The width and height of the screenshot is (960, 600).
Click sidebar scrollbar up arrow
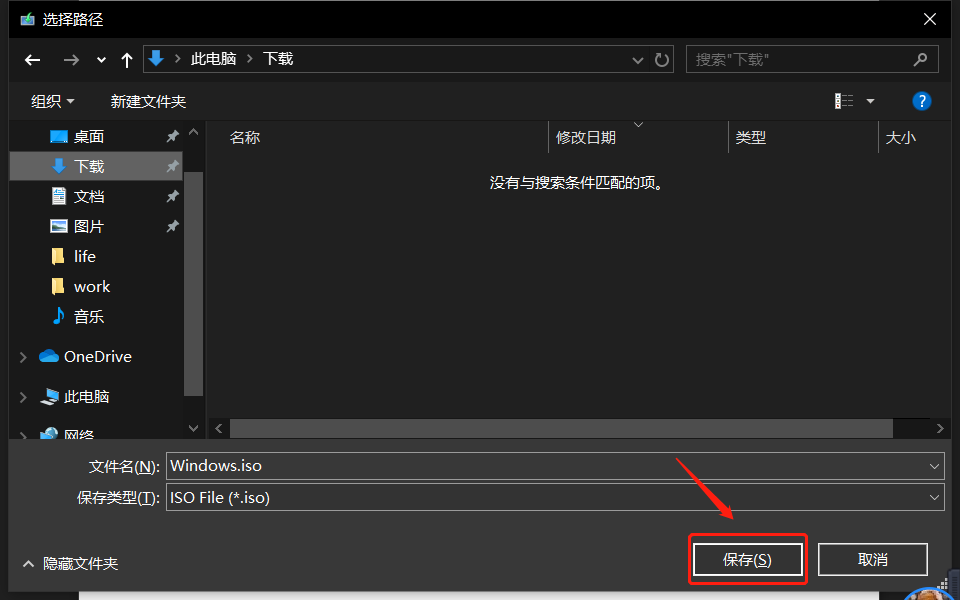point(193,132)
